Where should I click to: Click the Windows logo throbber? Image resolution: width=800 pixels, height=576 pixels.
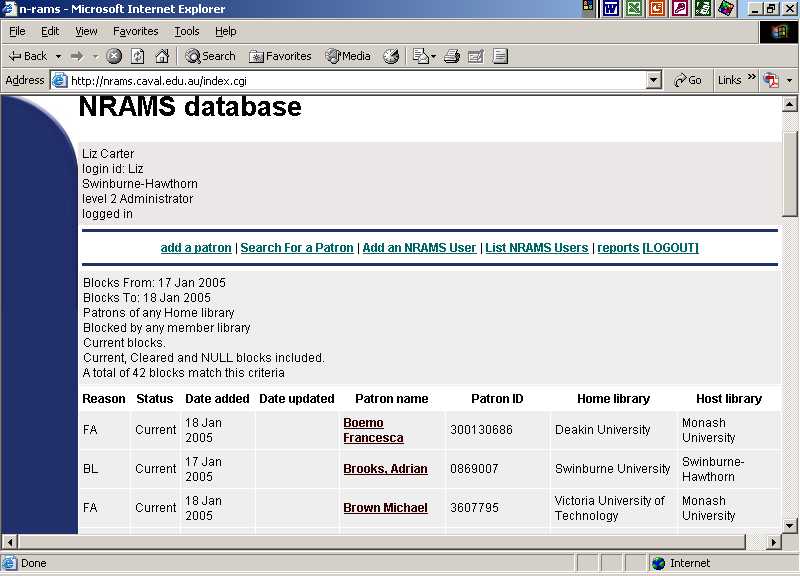(779, 32)
